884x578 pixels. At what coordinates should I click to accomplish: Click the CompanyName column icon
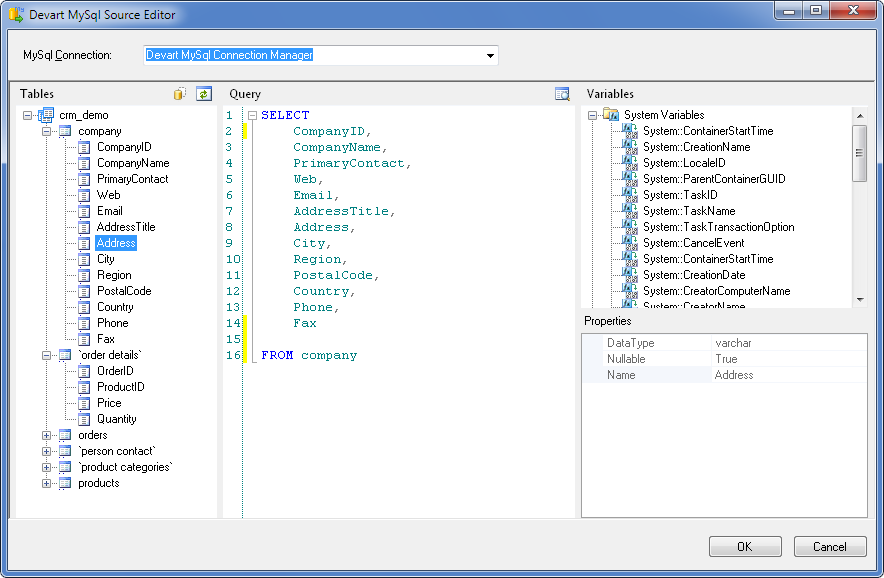[x=84, y=163]
